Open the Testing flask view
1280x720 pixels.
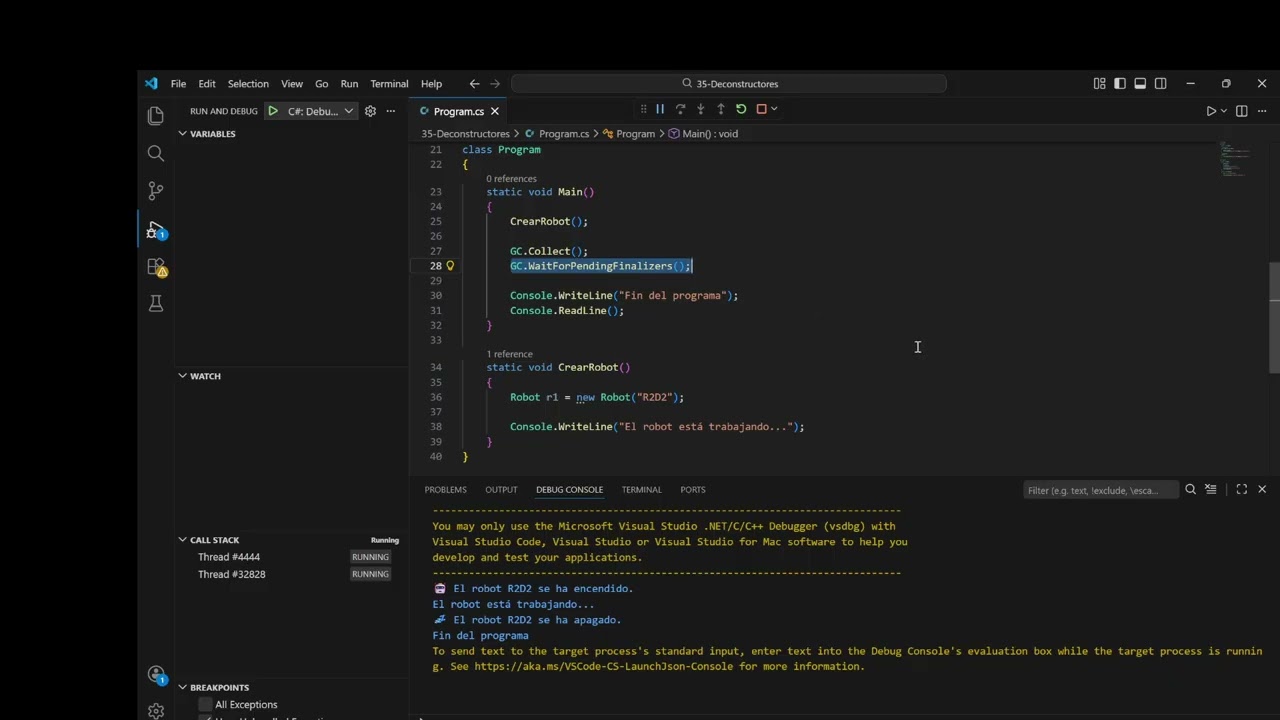tap(155, 303)
